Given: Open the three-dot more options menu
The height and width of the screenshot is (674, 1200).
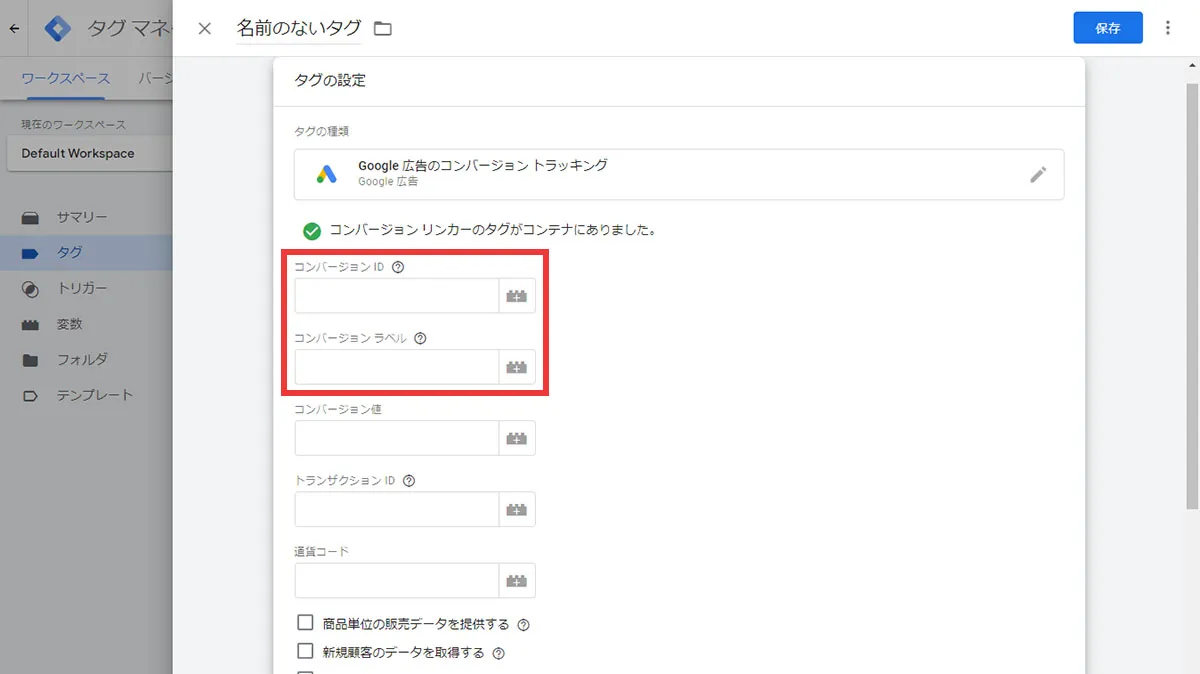Looking at the screenshot, I should coord(1167,28).
